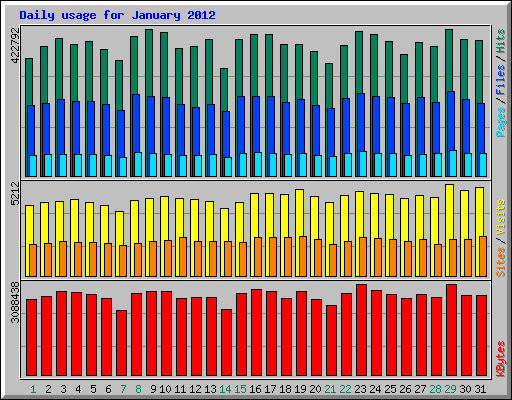Click day label 10 on the x-axis

coord(165,389)
